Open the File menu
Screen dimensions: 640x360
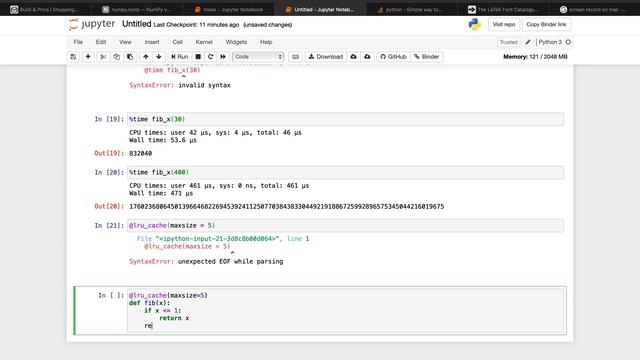78,42
